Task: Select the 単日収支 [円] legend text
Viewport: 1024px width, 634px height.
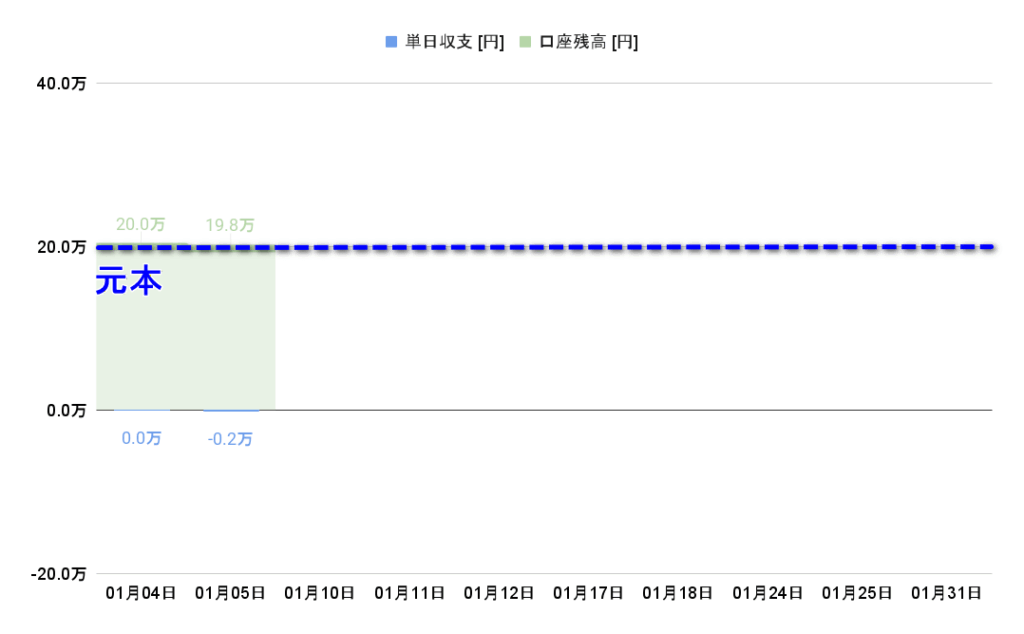Action: pos(454,42)
